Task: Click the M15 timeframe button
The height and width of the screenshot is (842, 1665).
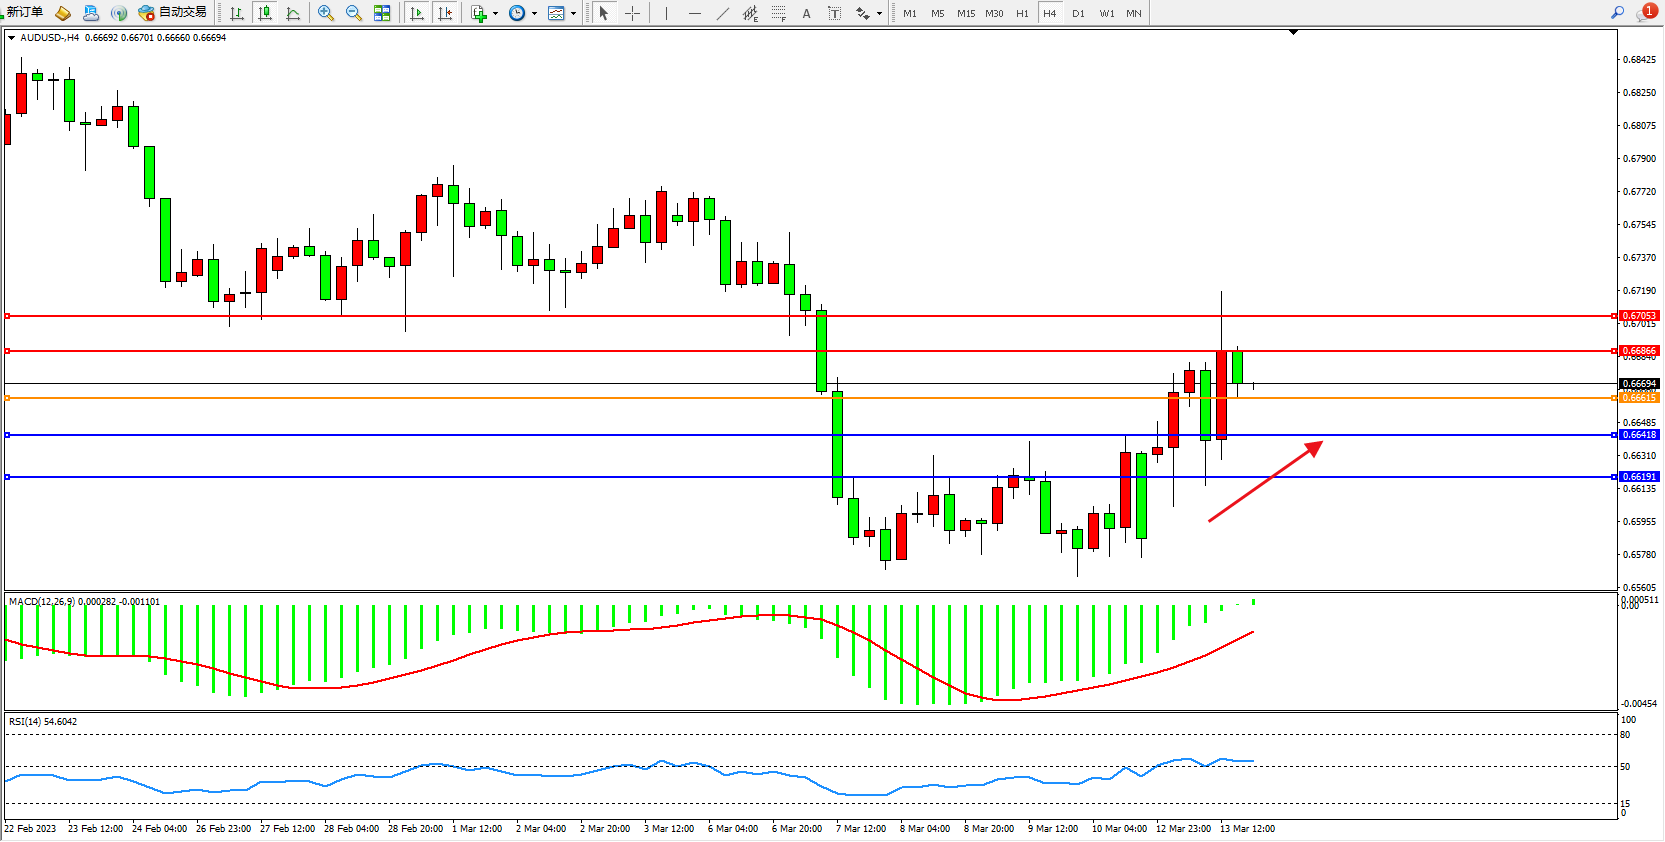Action: [x=965, y=13]
